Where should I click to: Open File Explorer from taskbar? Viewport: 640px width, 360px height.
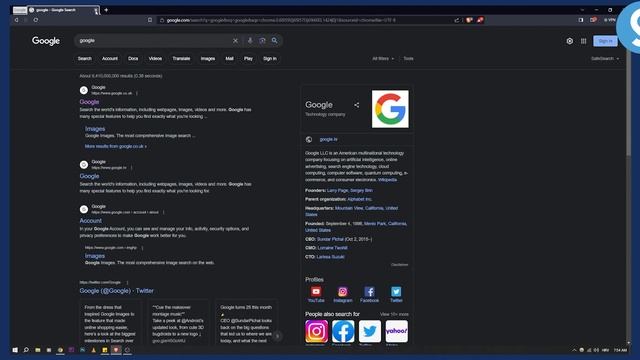38,350
